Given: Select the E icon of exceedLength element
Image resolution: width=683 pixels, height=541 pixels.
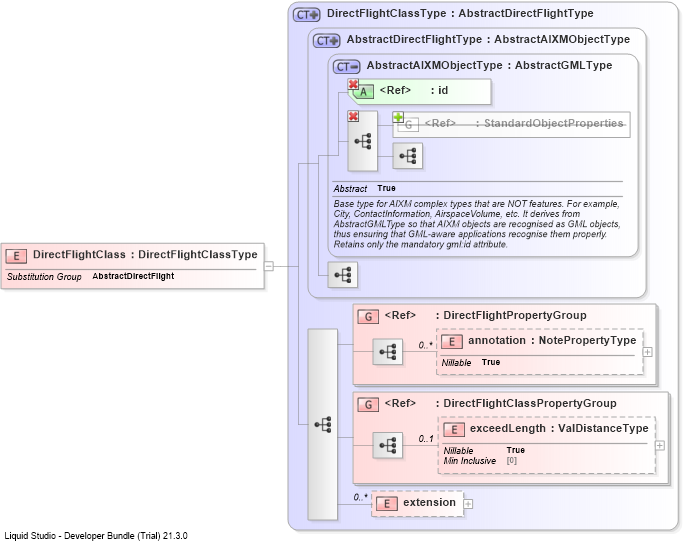Looking at the screenshot, I should pos(454,430).
